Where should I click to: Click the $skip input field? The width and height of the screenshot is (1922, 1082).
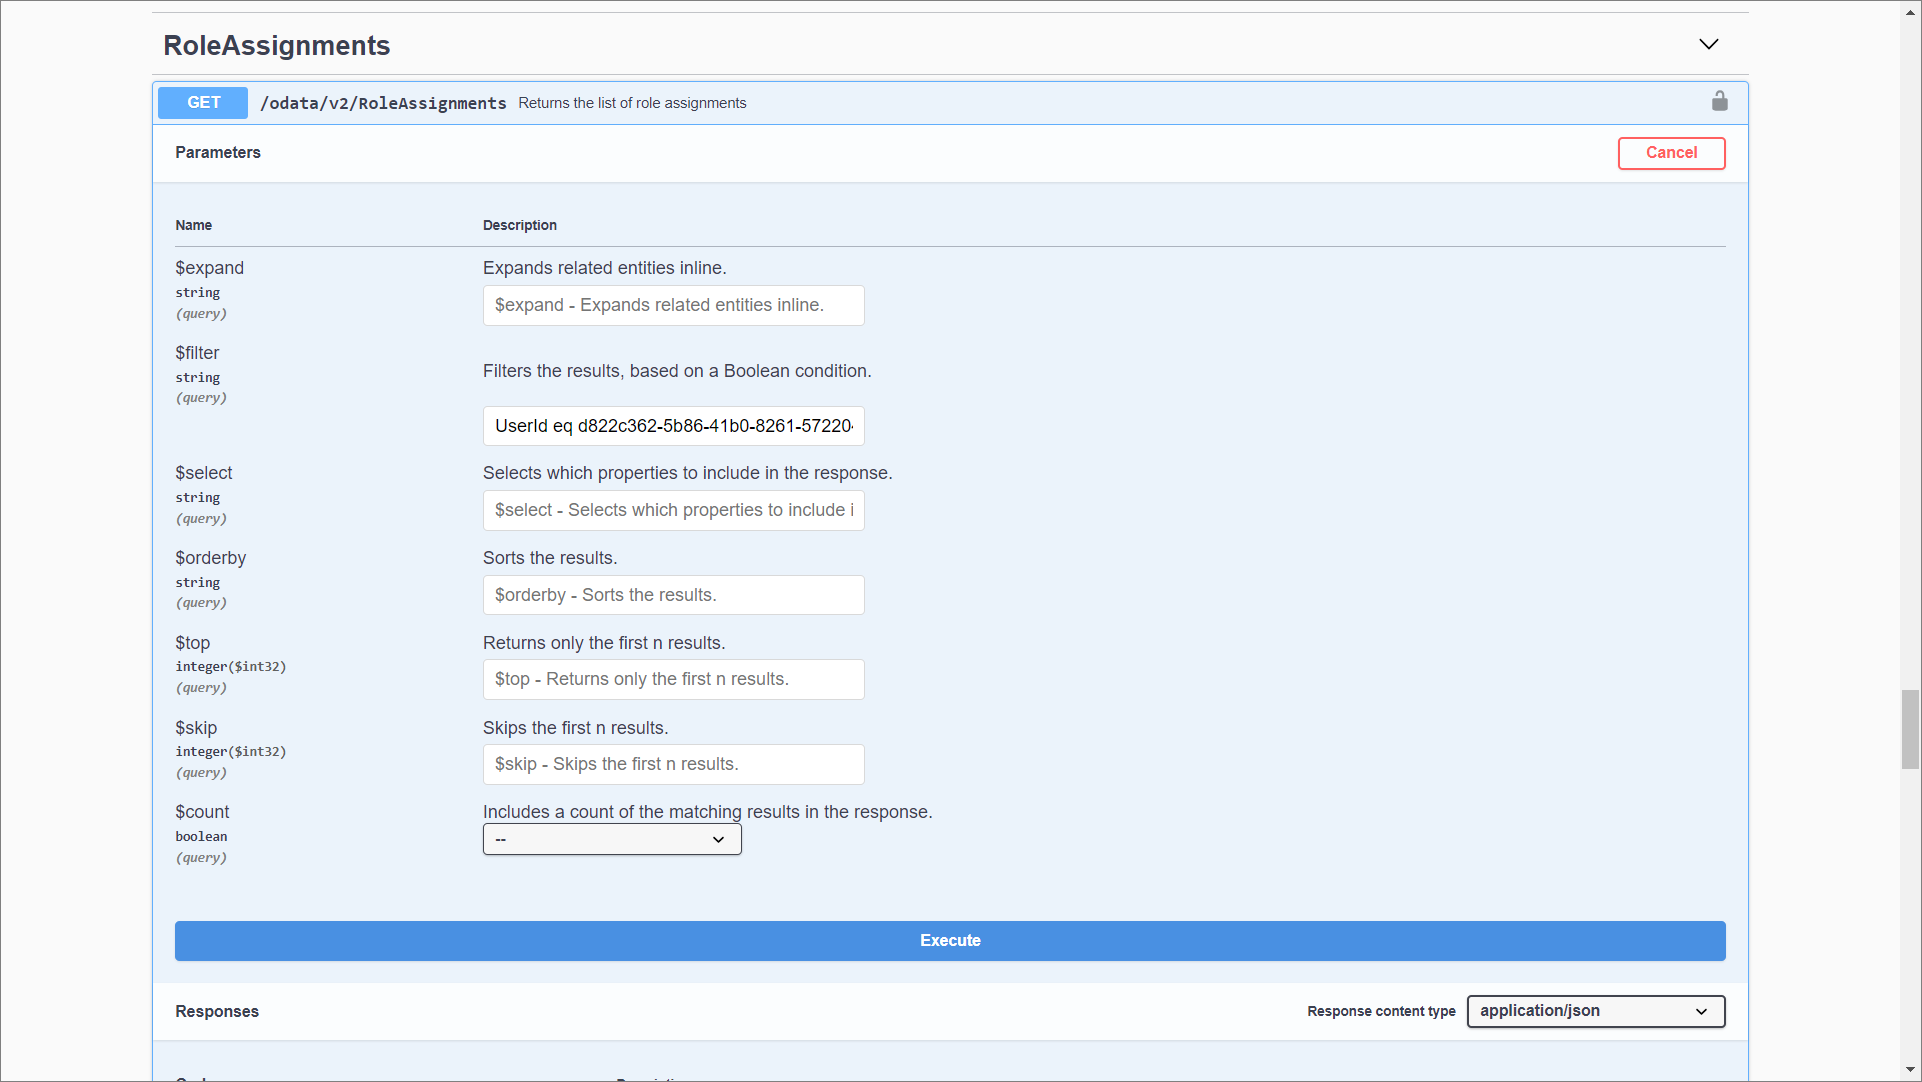pyautogui.click(x=673, y=764)
